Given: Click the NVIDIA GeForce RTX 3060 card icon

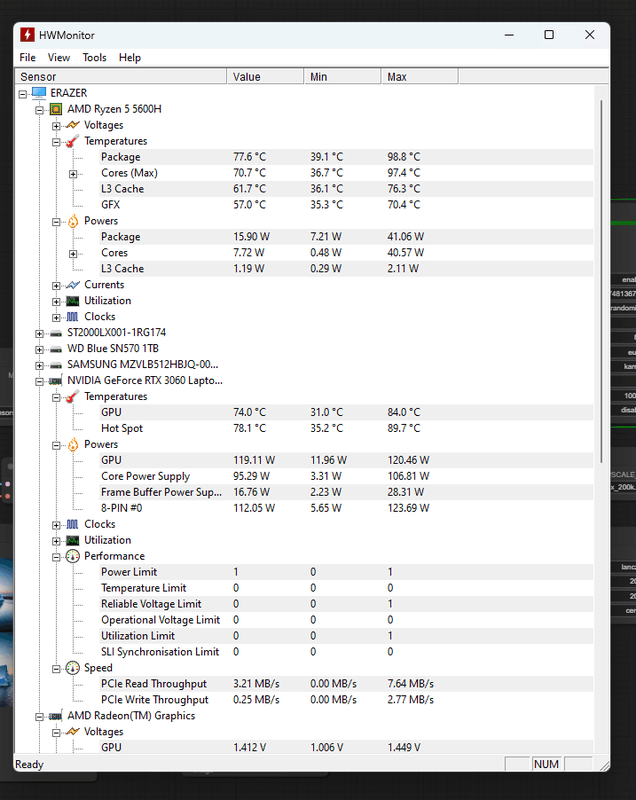Looking at the screenshot, I should point(55,381).
